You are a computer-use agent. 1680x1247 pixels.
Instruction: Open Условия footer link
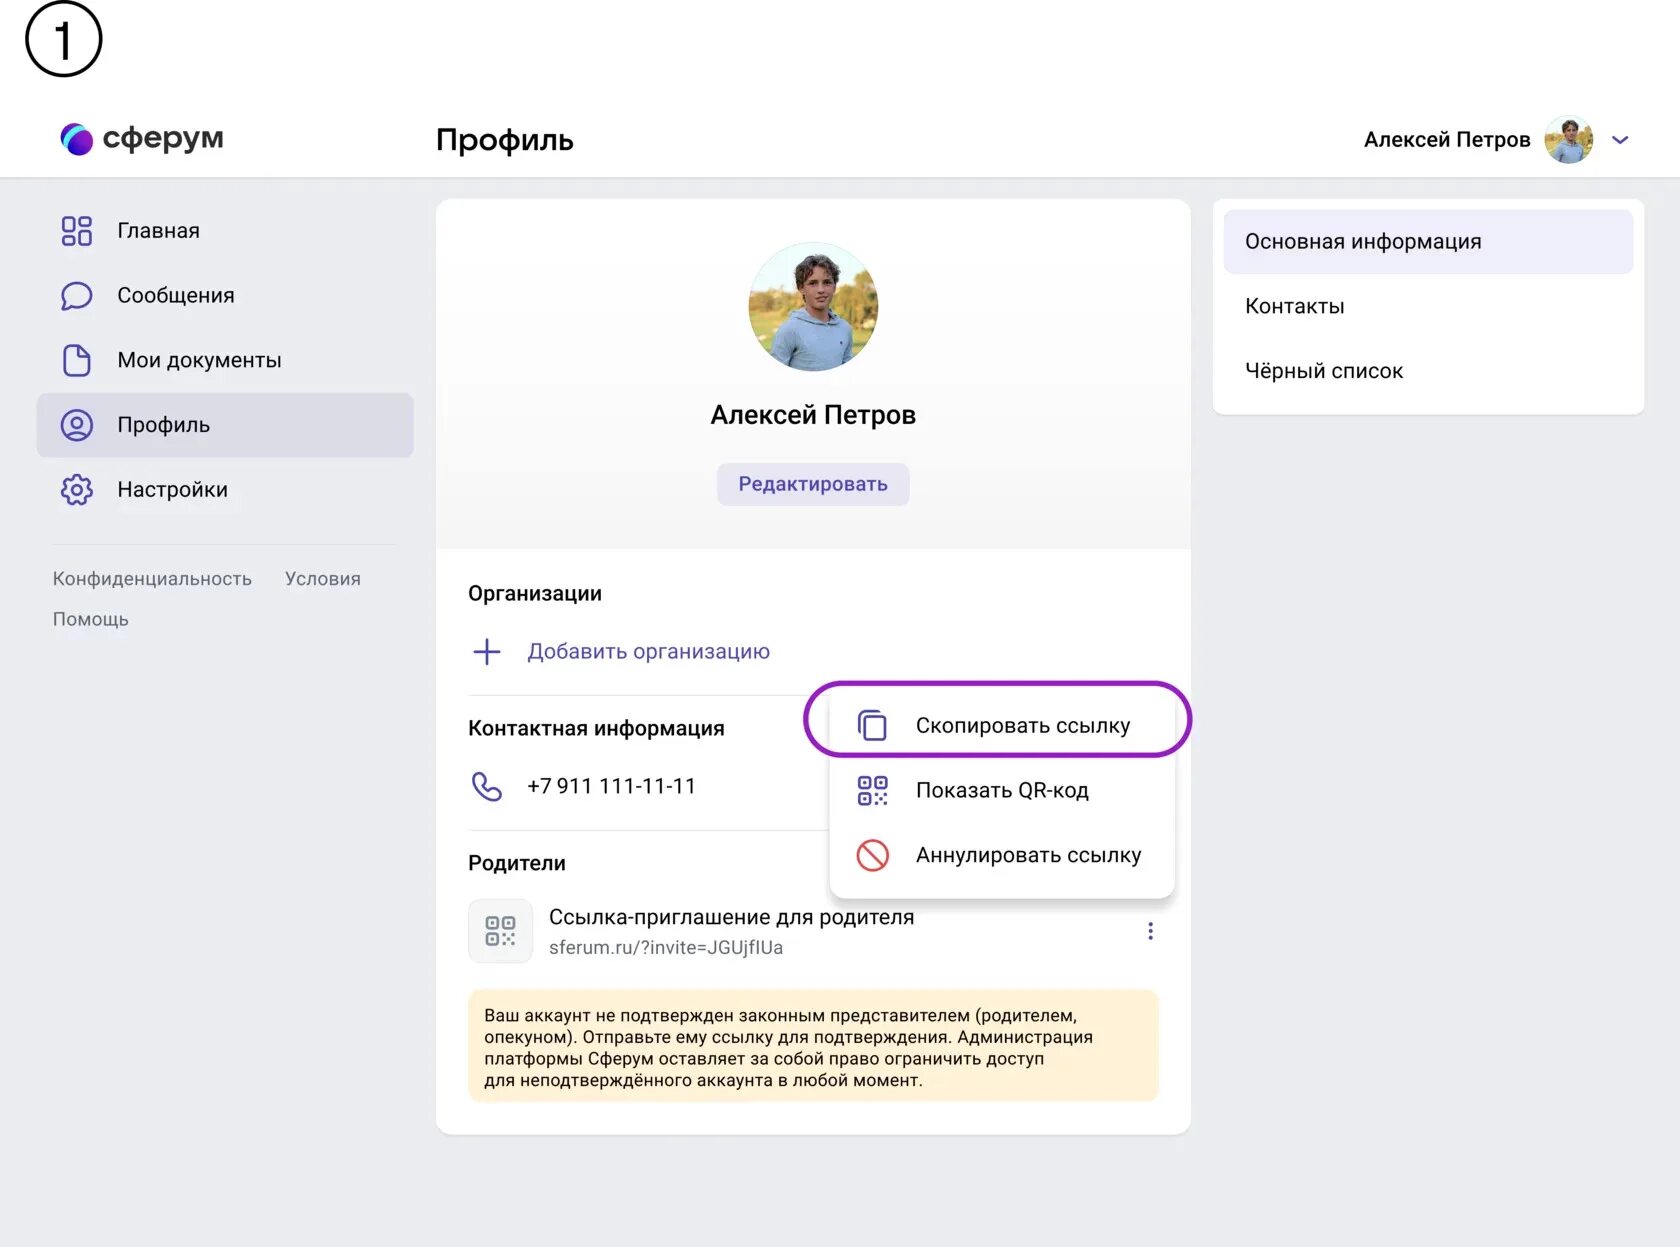(x=322, y=579)
